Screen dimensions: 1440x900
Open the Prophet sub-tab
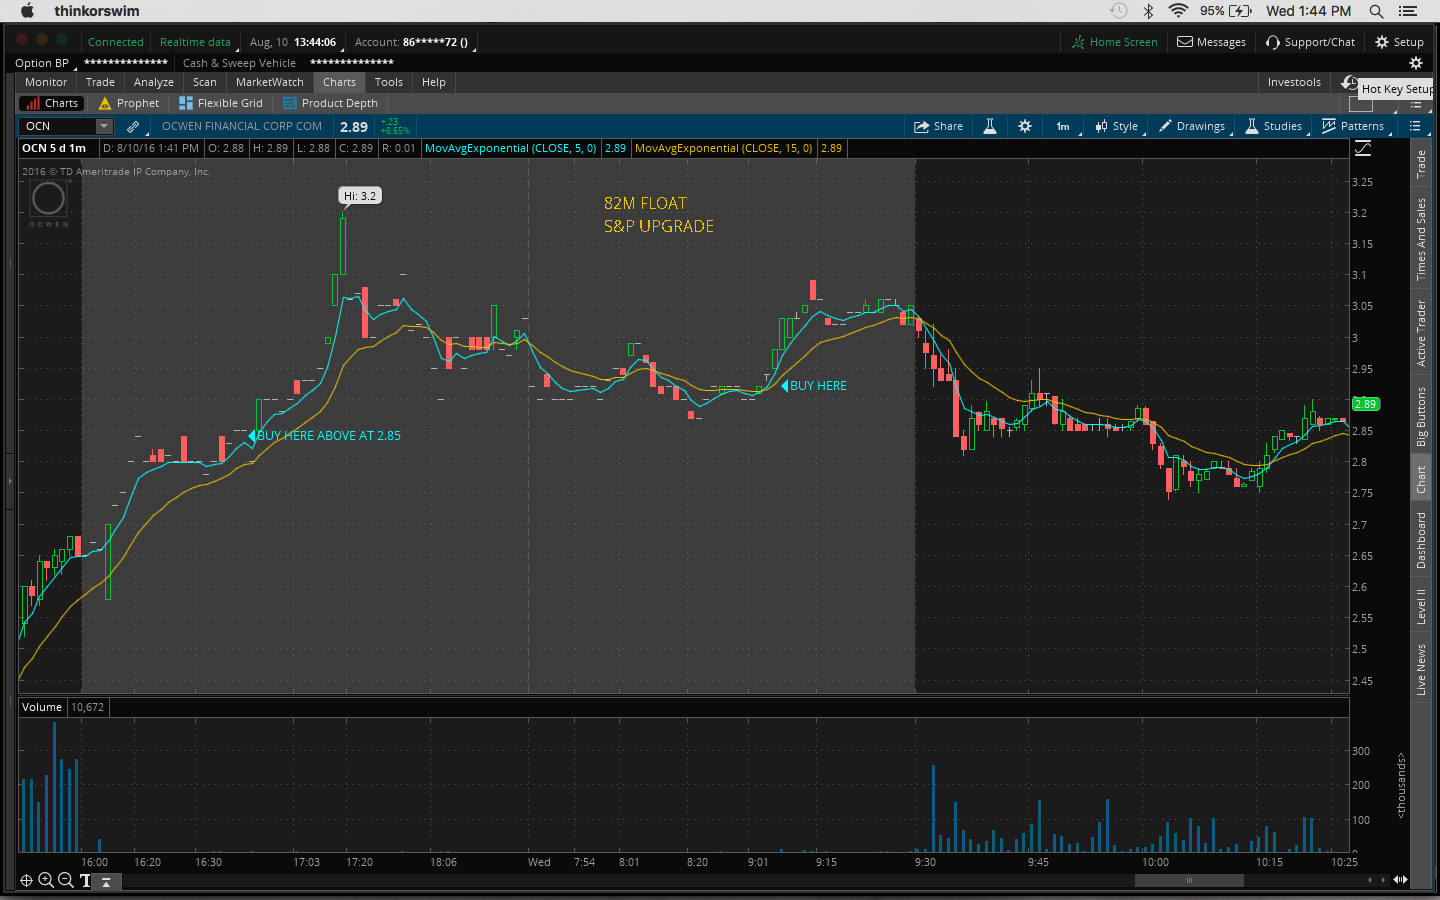coord(129,103)
